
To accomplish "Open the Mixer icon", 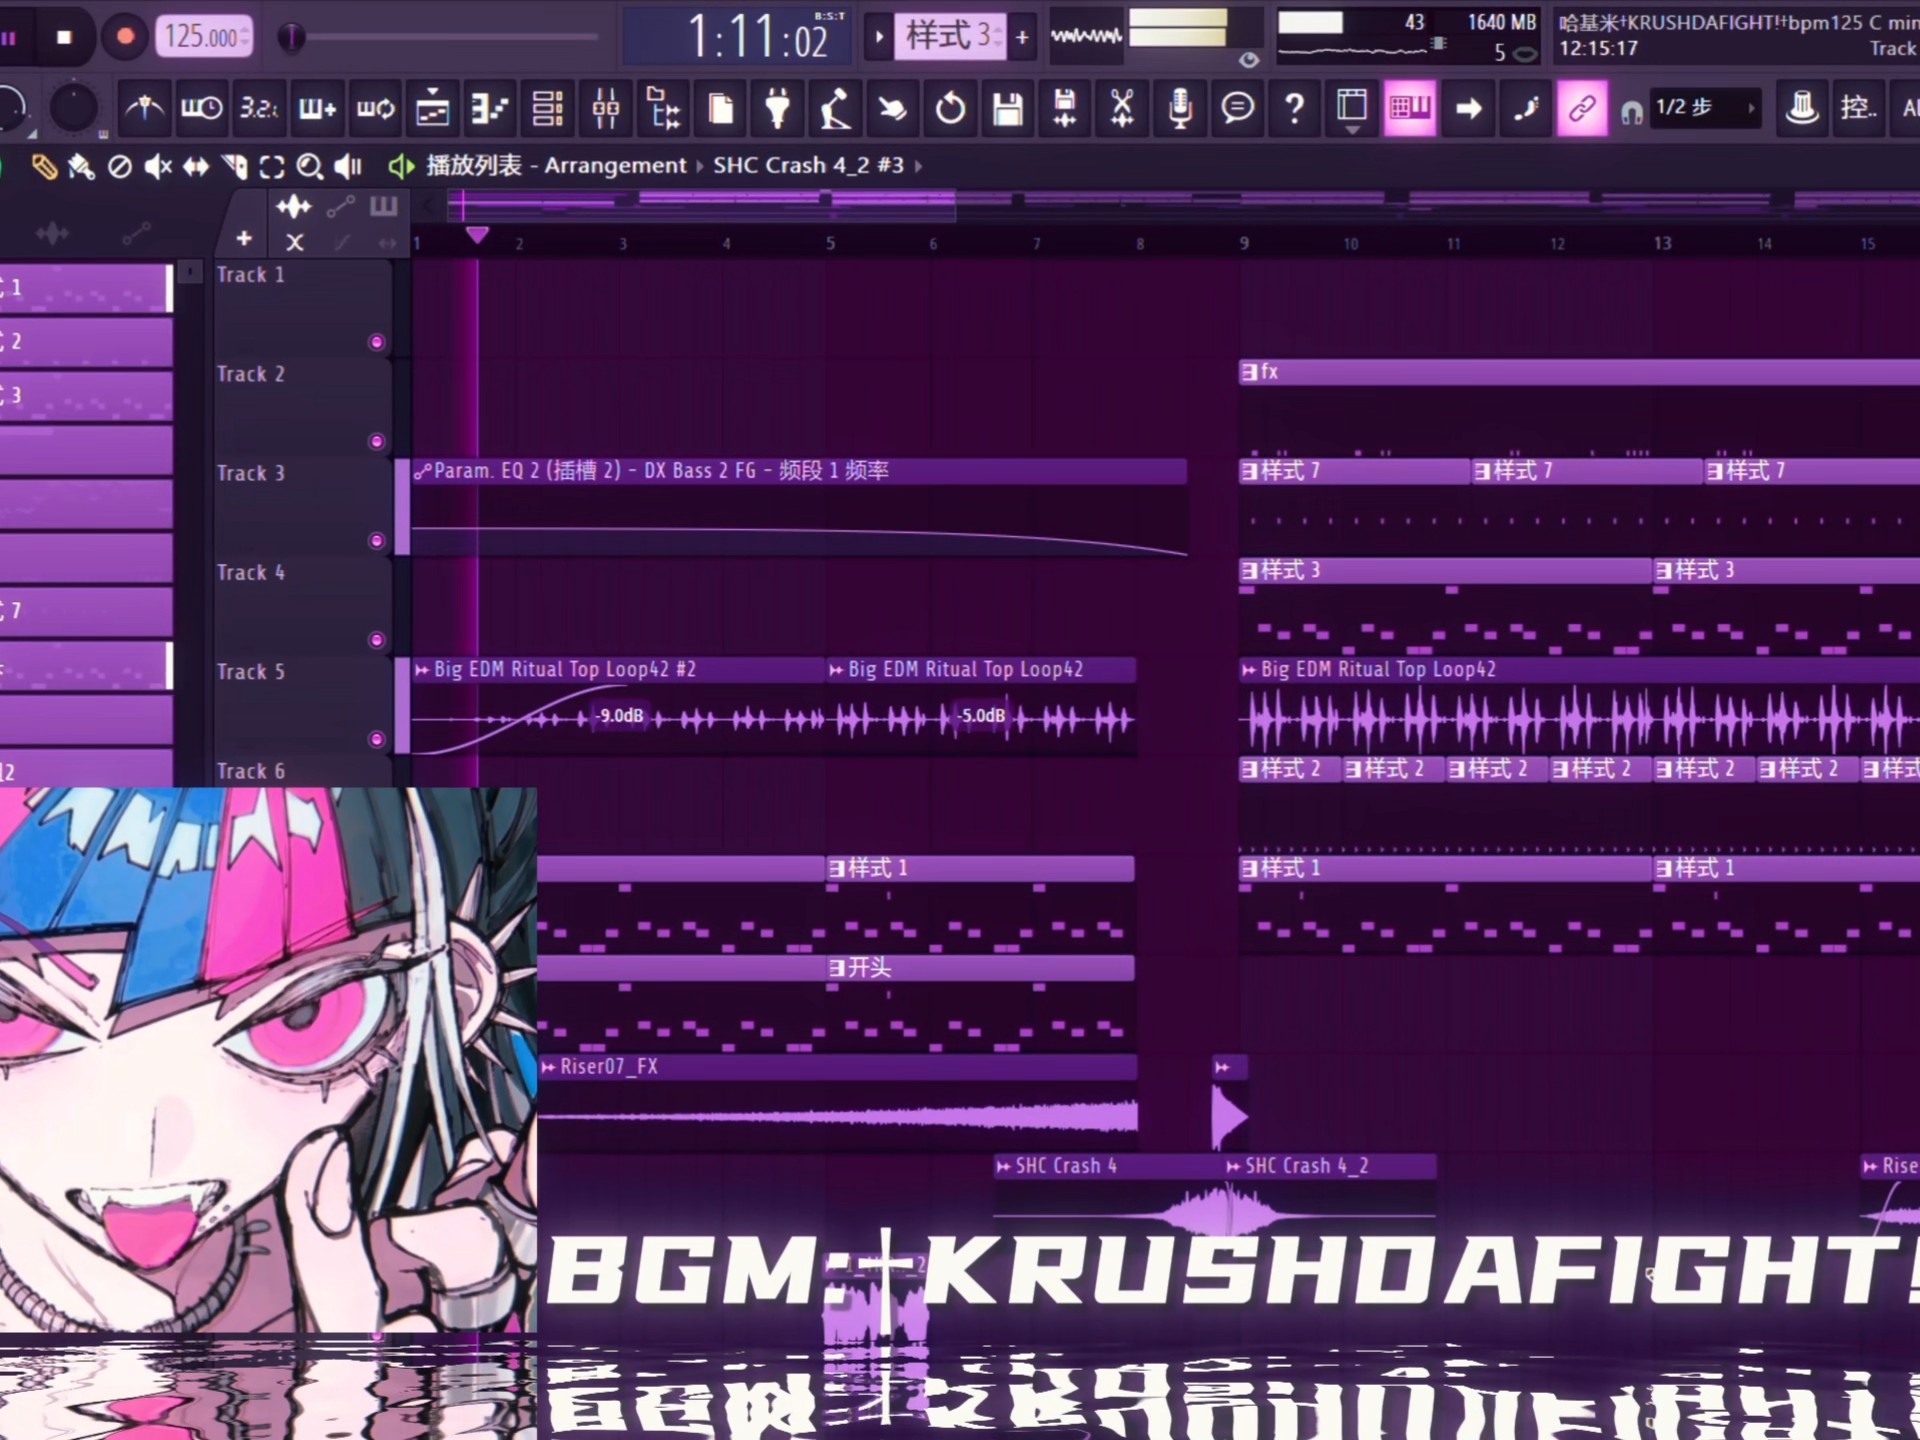I will [x=606, y=108].
